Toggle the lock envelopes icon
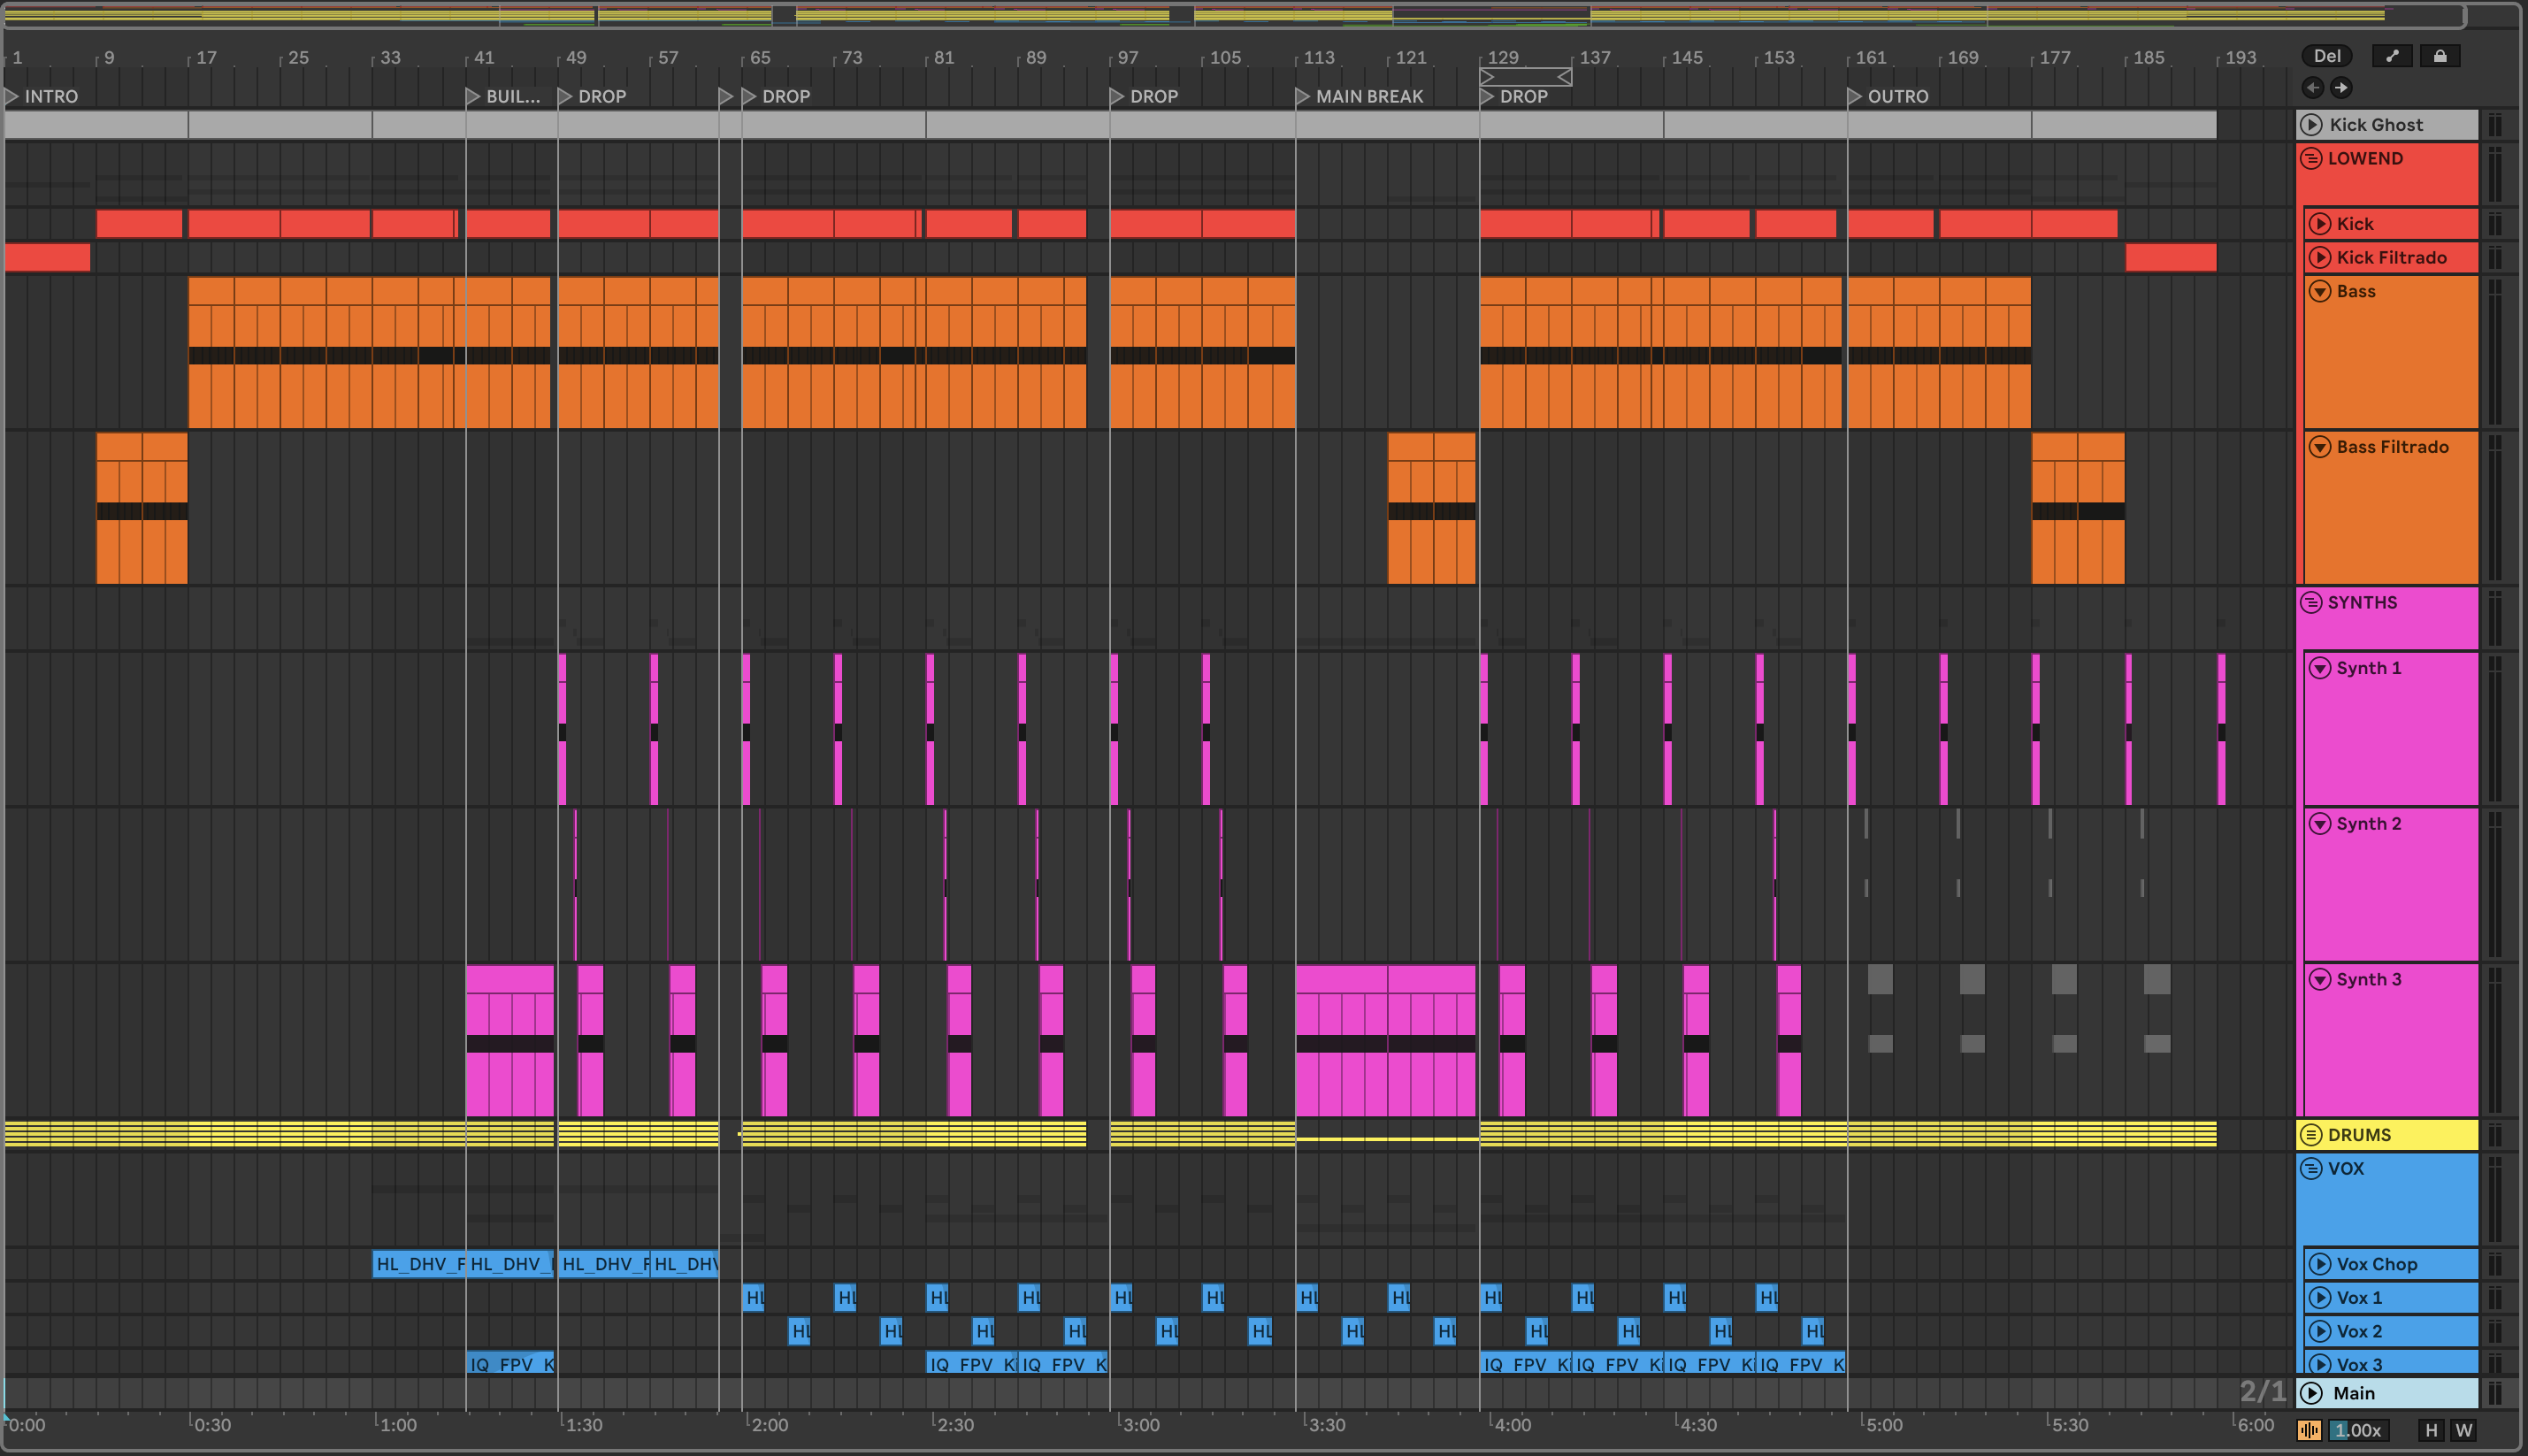The width and height of the screenshot is (2528, 1456). coord(2439,56)
